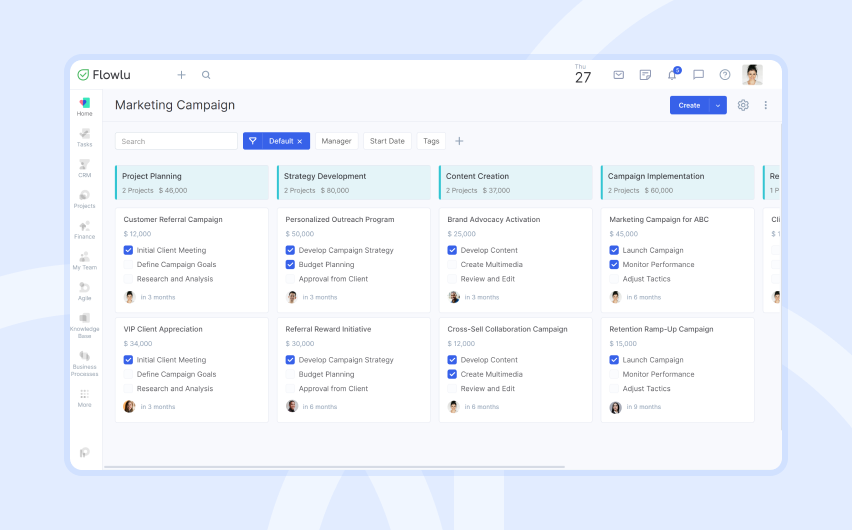Viewport: 852px width, 530px height.
Task: Click the assignee avatar on Brand Advocacy Activation
Action: [454, 297]
